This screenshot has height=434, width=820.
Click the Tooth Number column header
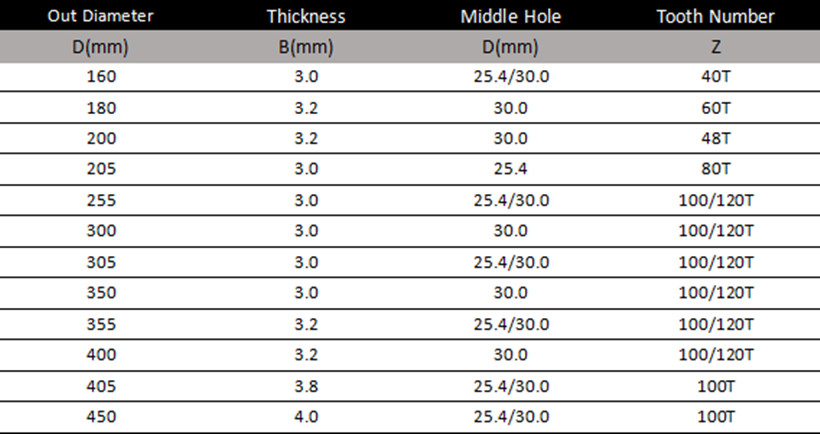pyautogui.click(x=715, y=16)
